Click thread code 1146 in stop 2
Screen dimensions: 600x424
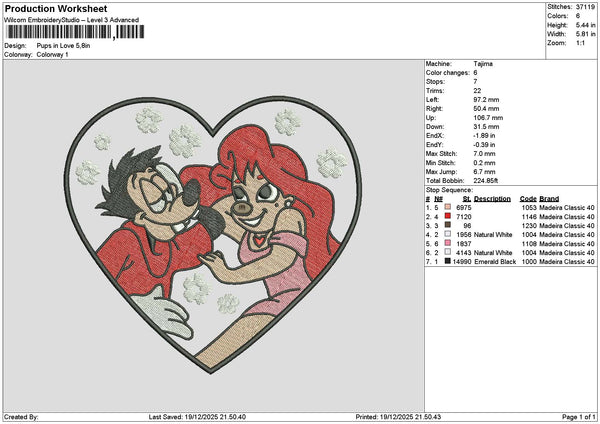point(529,217)
